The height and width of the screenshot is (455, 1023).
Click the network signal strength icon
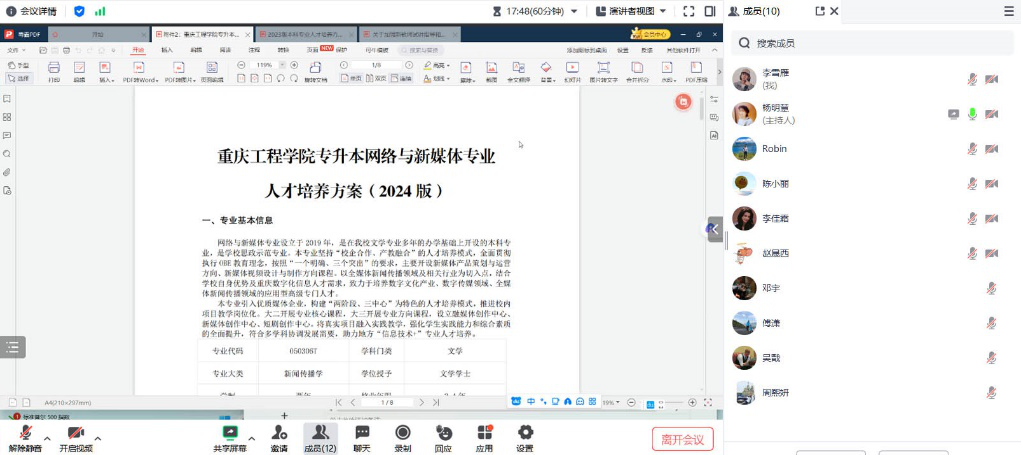[x=100, y=11]
